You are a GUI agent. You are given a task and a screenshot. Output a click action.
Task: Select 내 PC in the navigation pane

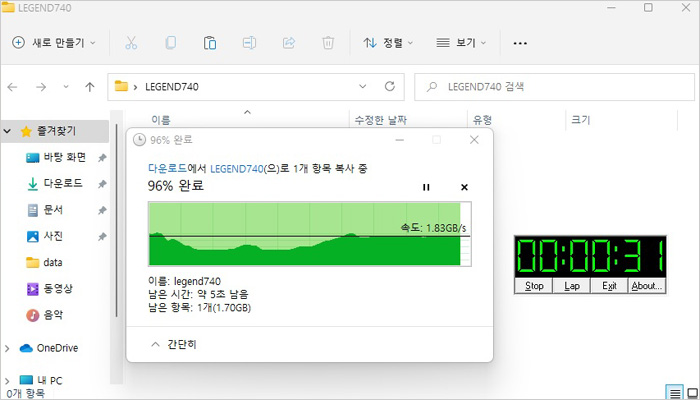pyautogui.click(x=50, y=380)
